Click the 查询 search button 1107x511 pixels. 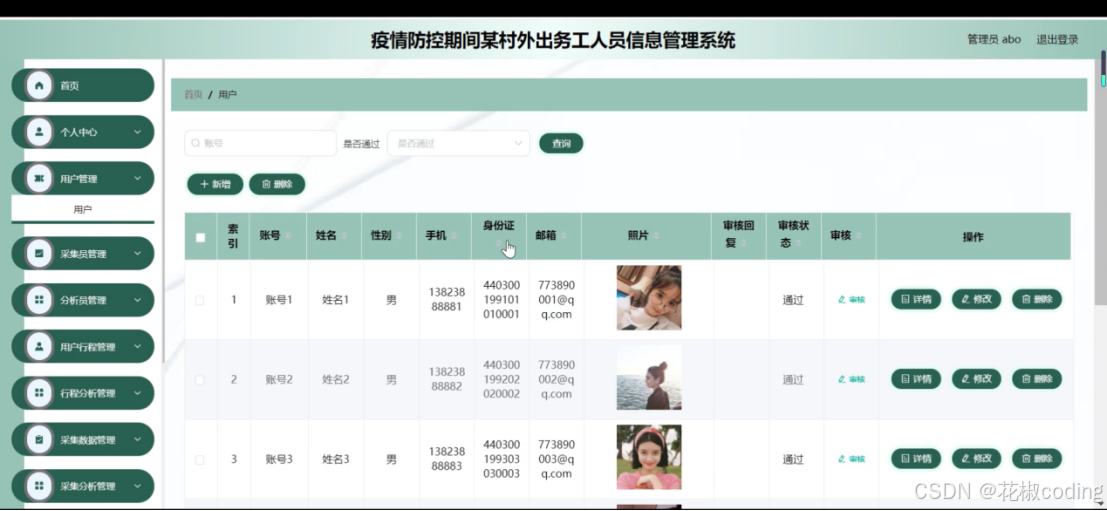561,143
